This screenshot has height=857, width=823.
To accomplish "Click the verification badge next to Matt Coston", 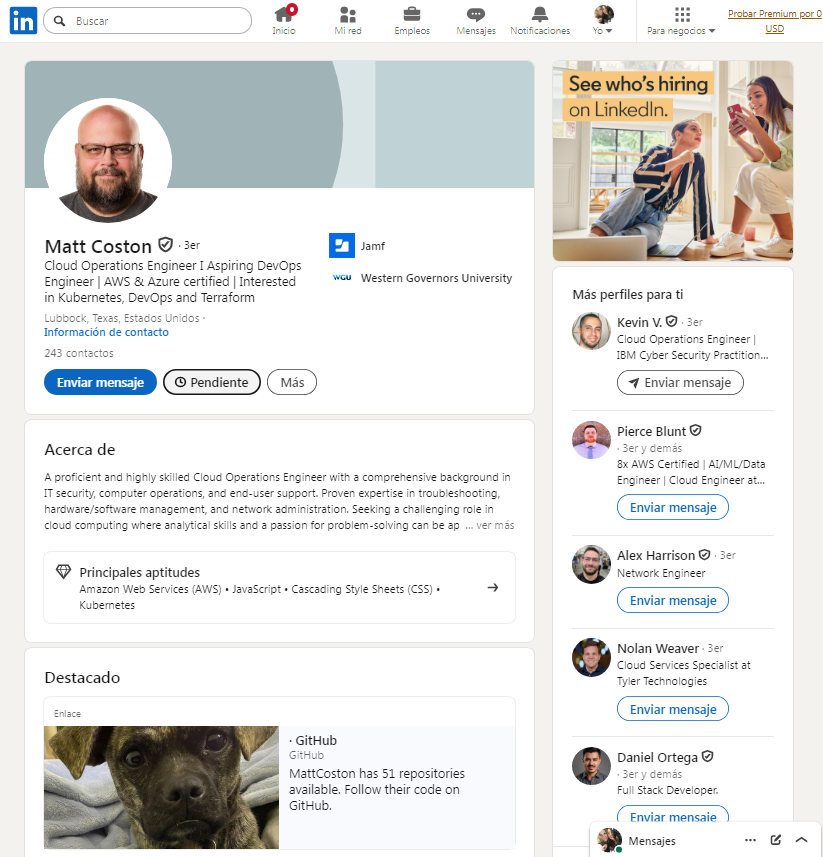I will click(x=166, y=244).
